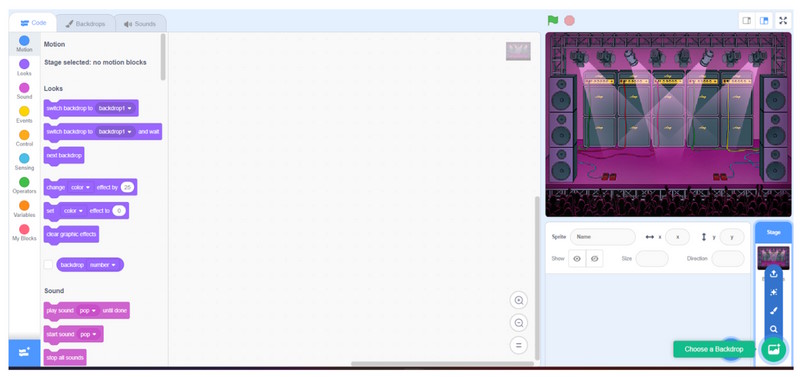Select the Control category circle
800x377 pixels.
pyautogui.click(x=24, y=135)
